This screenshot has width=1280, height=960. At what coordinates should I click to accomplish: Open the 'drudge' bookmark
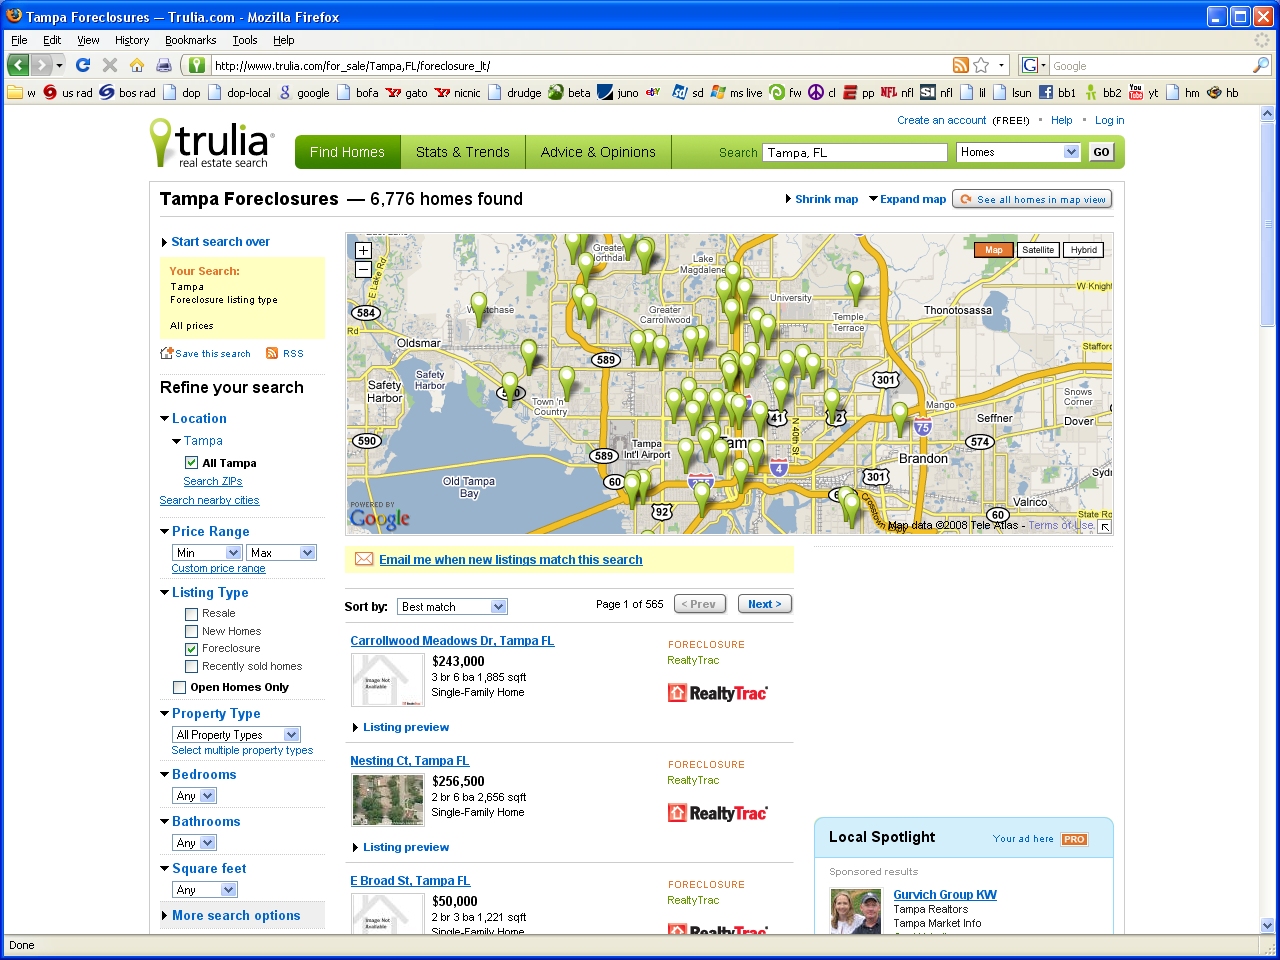(513, 92)
